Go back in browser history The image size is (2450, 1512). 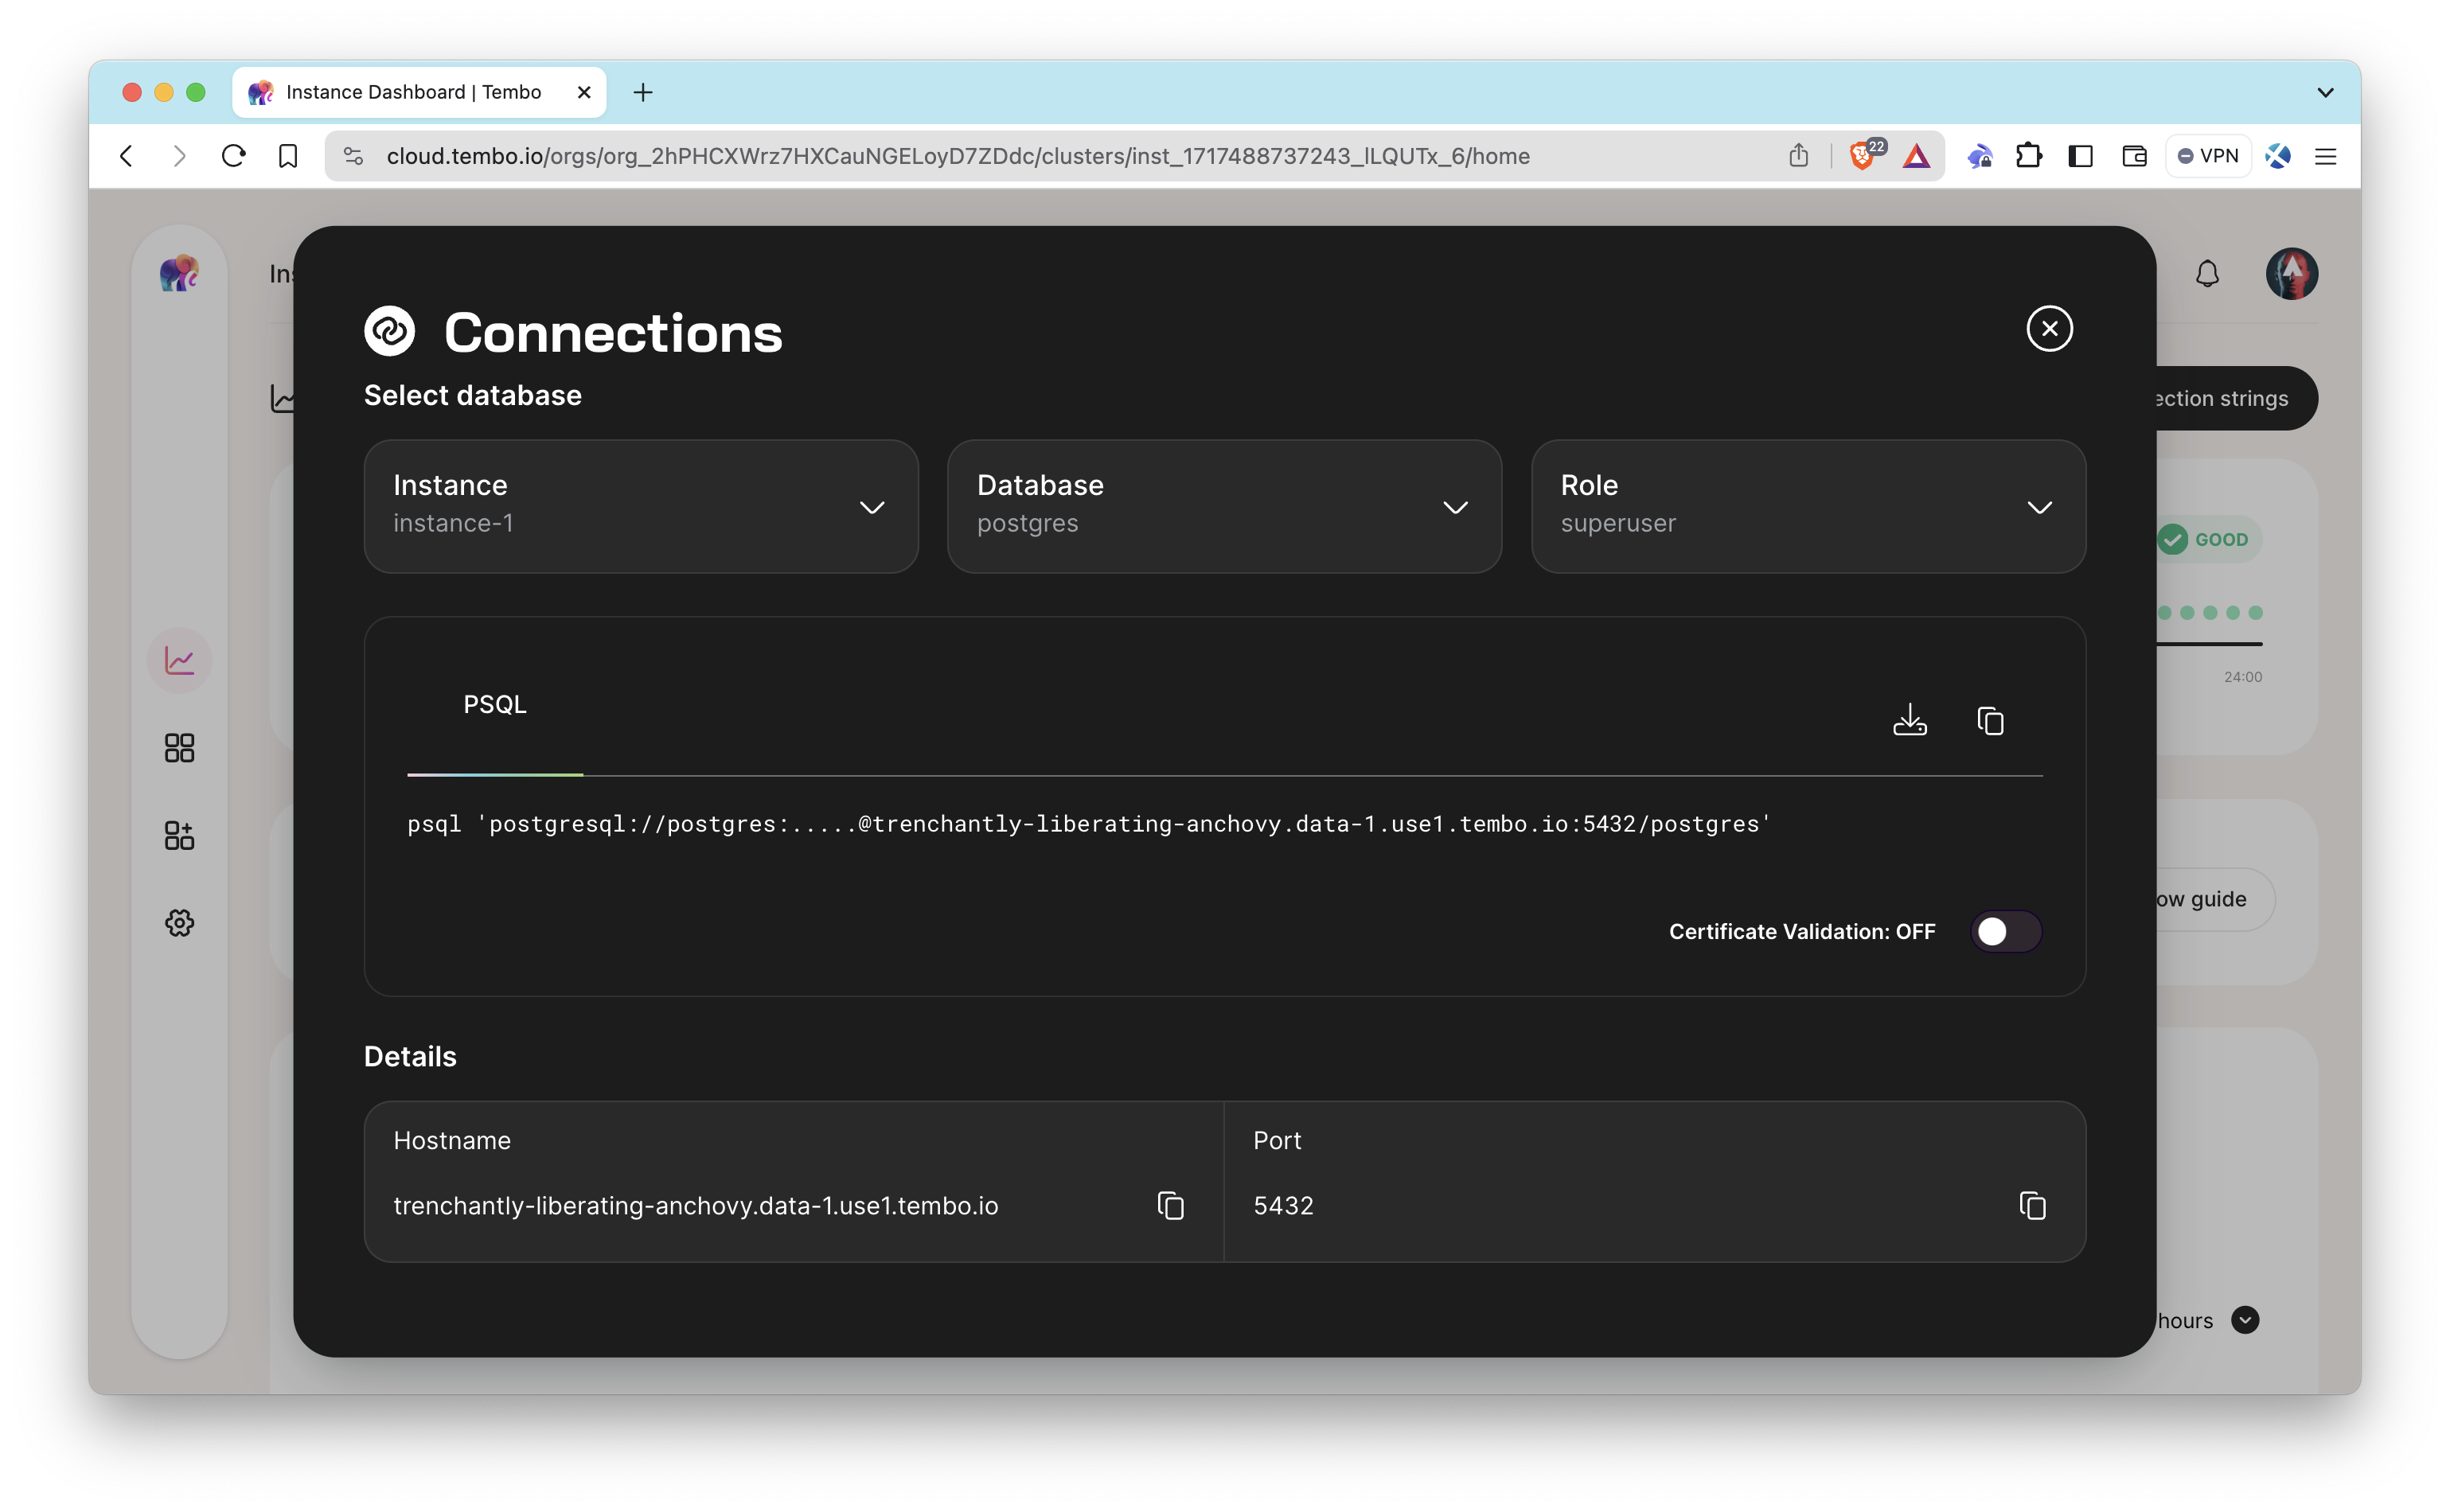126,156
